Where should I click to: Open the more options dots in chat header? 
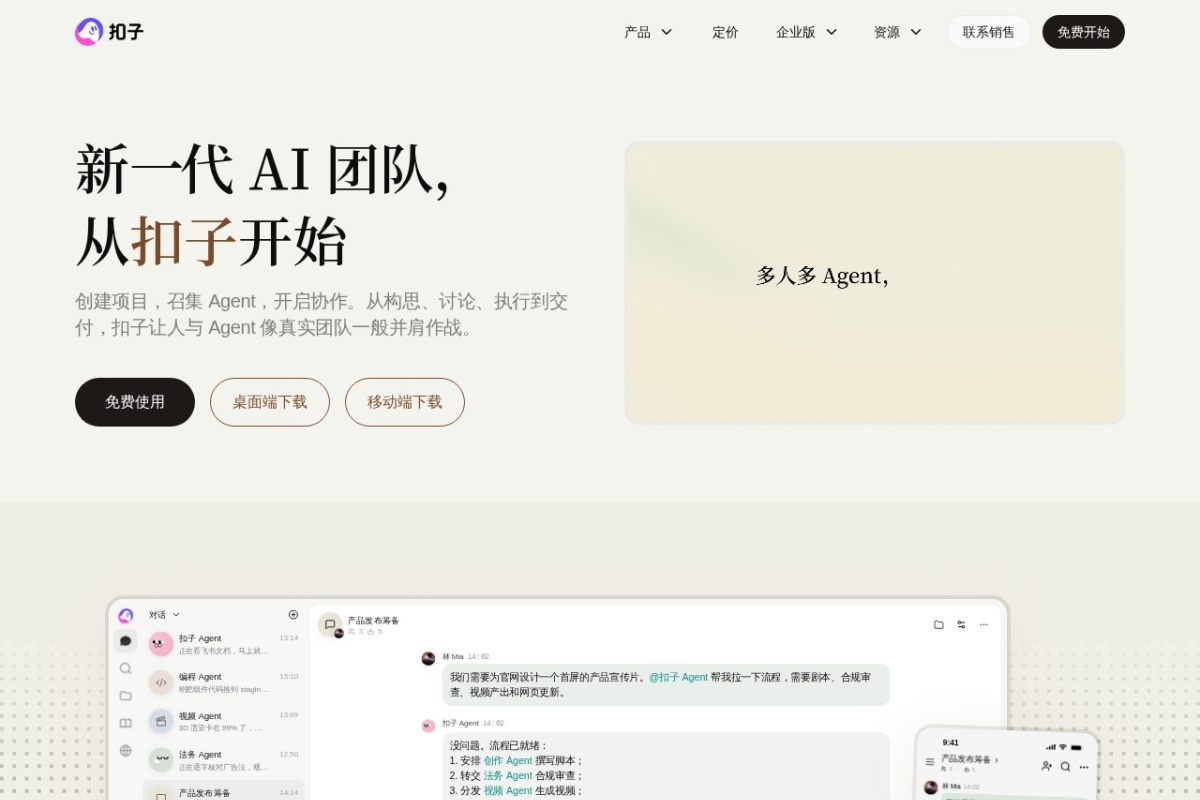pyautogui.click(x=983, y=624)
